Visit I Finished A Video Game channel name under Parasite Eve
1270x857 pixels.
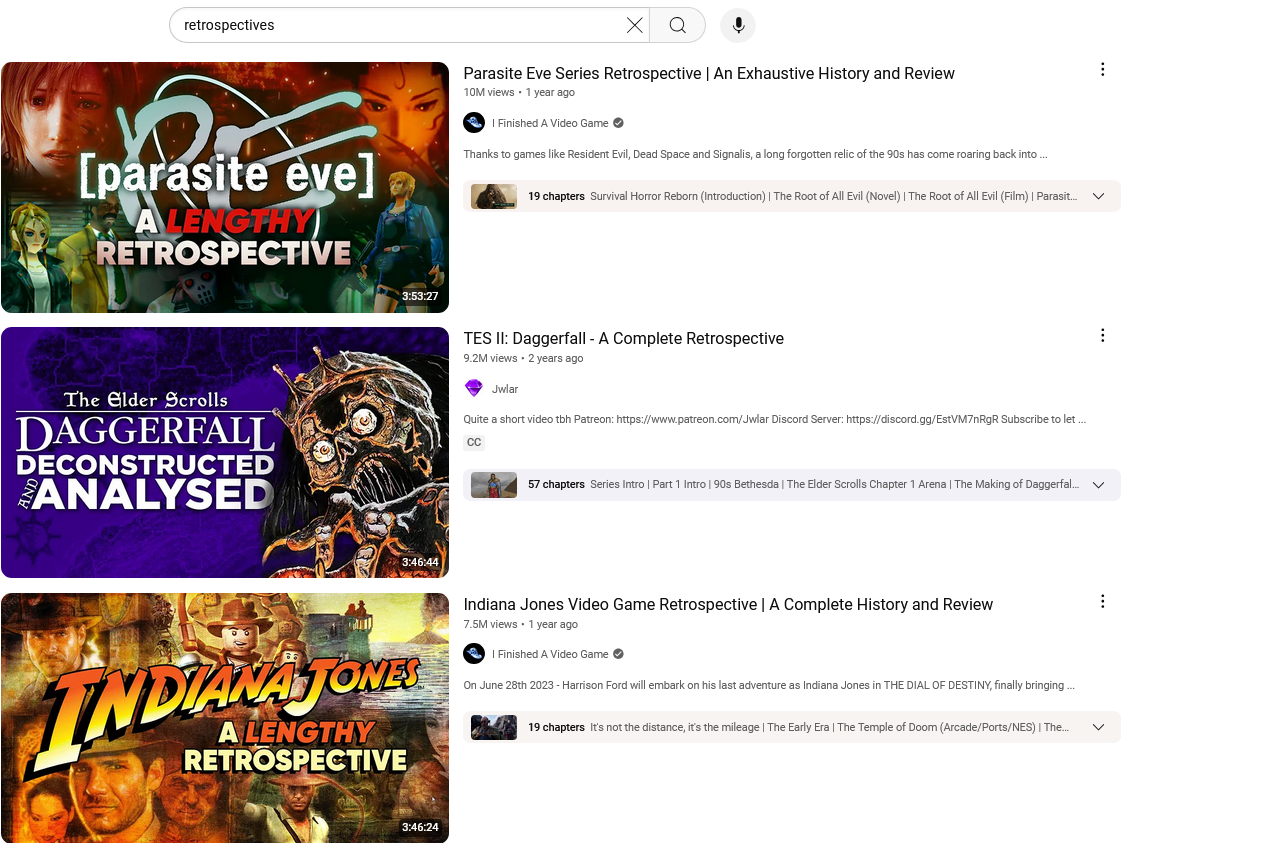[x=550, y=123]
